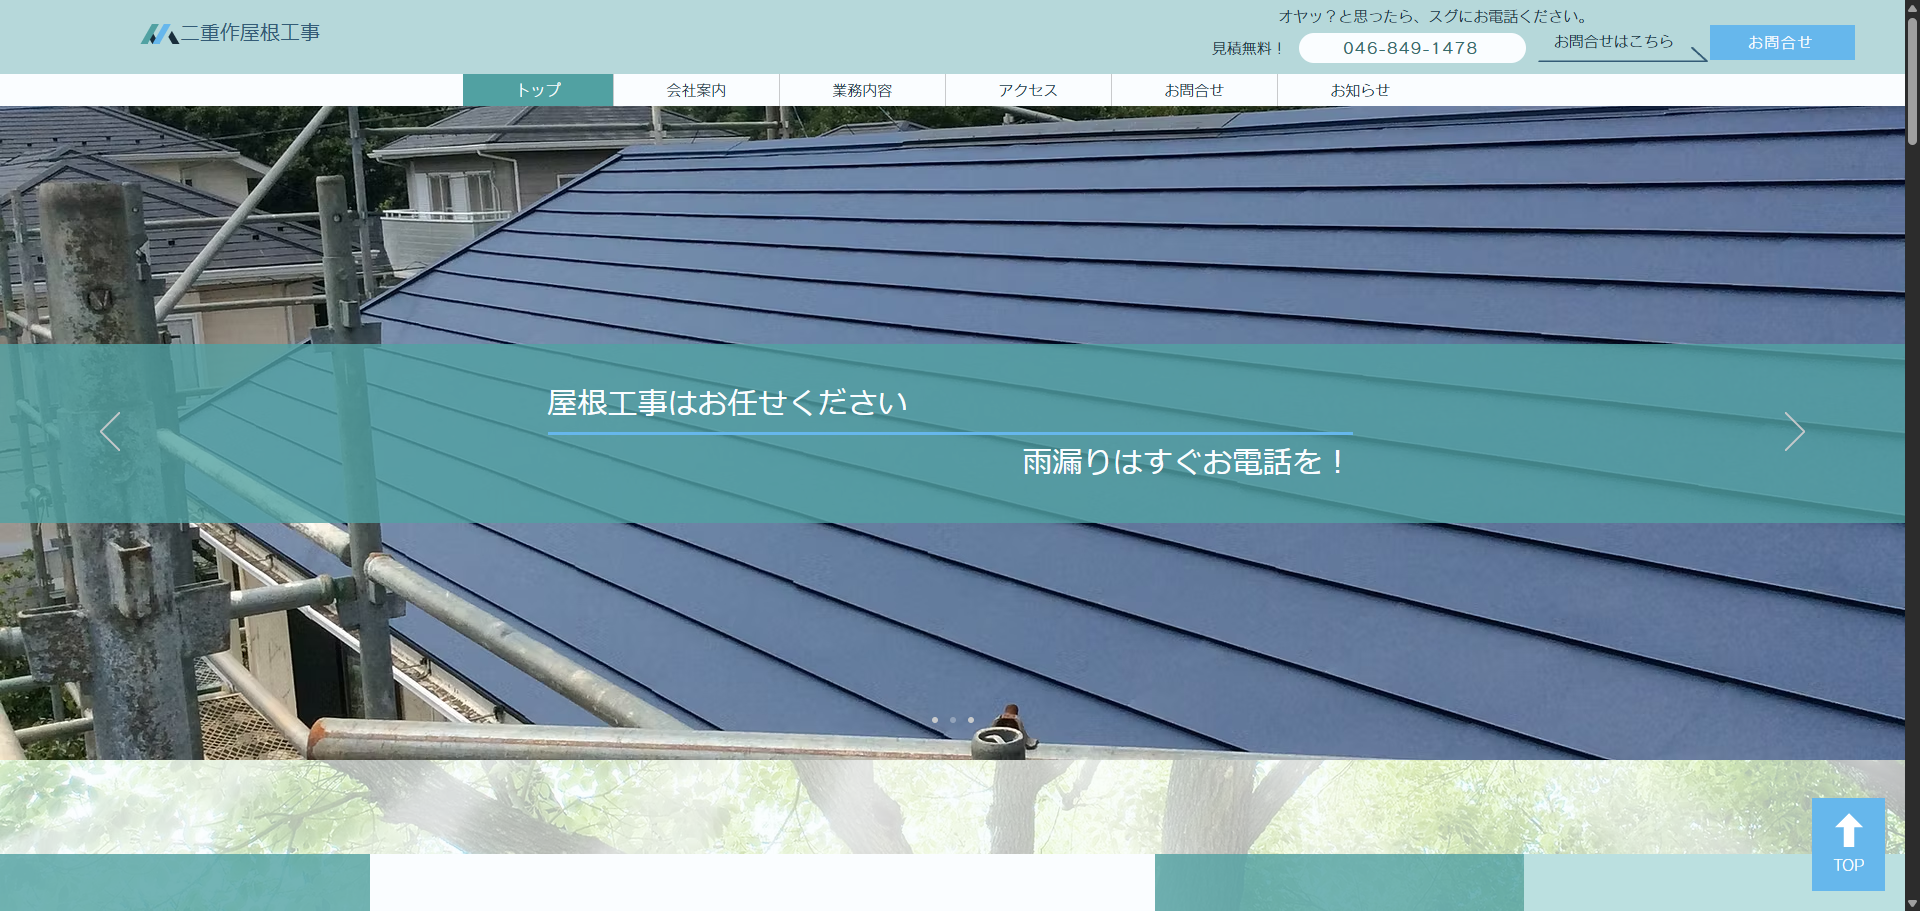Open the トップ navigation tab
The image size is (1920, 911).
tap(538, 90)
